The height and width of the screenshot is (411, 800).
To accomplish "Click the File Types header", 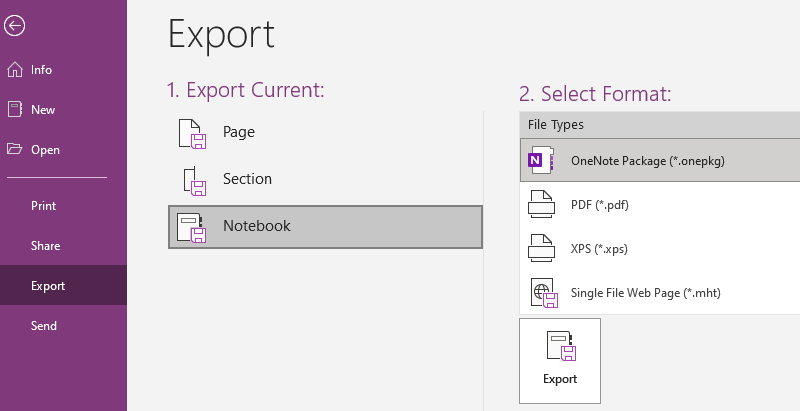I will click(x=660, y=124).
